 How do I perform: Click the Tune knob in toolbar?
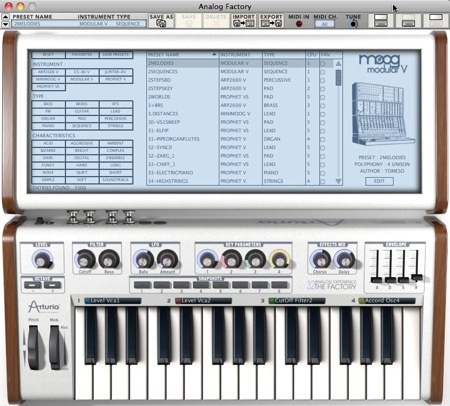[353, 24]
